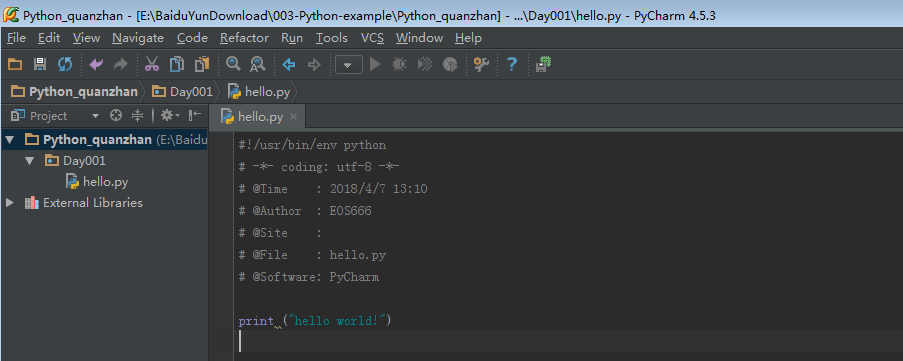Click the Collapse All icon in Project panel
This screenshot has height=361, width=903.
coord(137,116)
